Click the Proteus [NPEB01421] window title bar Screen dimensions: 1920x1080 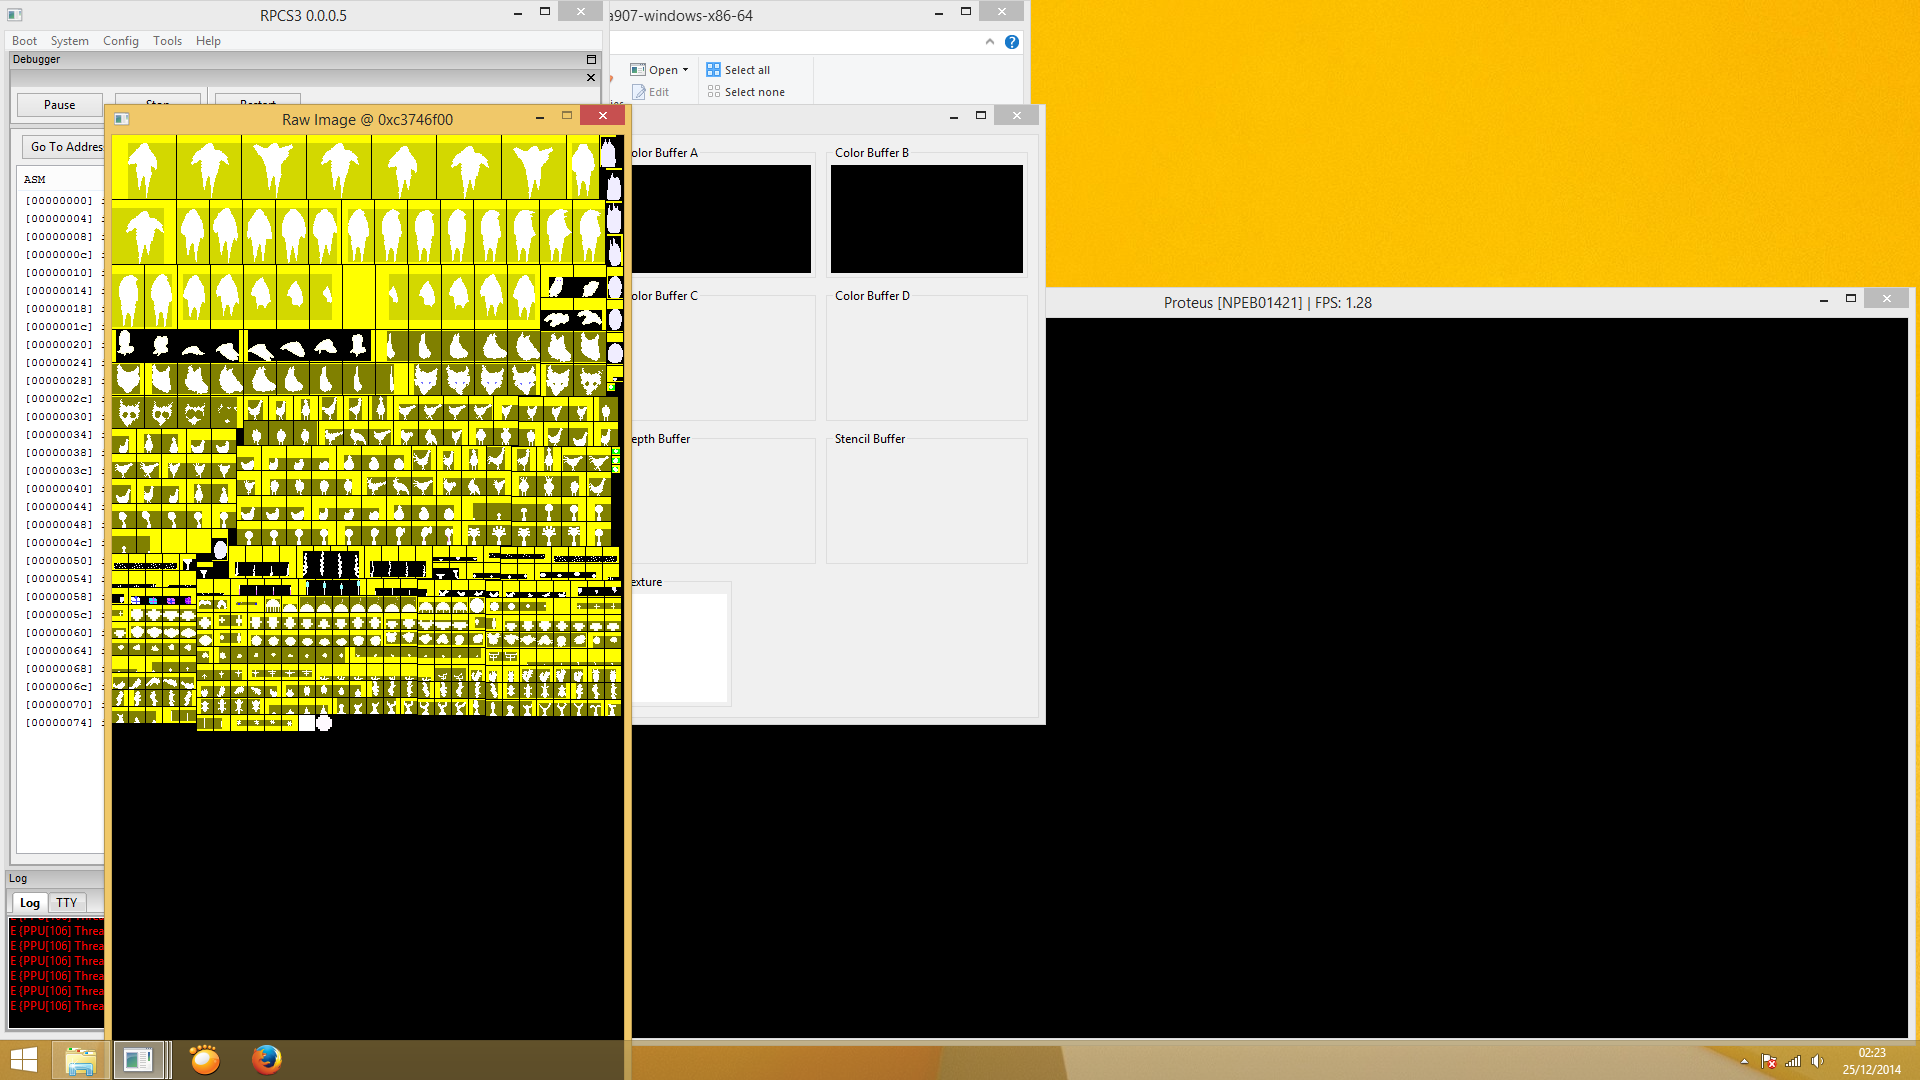pos(1267,302)
